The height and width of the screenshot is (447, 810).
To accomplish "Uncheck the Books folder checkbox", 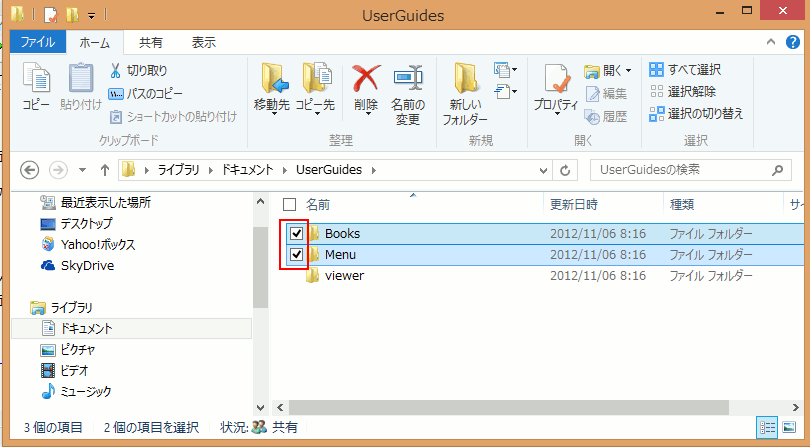I will coord(296,233).
